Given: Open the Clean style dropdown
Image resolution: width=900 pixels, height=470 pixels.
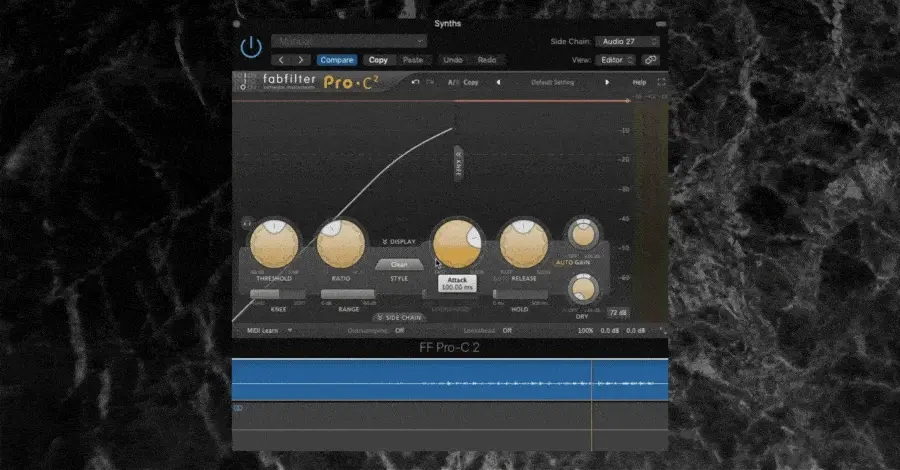Looking at the screenshot, I should (x=399, y=265).
